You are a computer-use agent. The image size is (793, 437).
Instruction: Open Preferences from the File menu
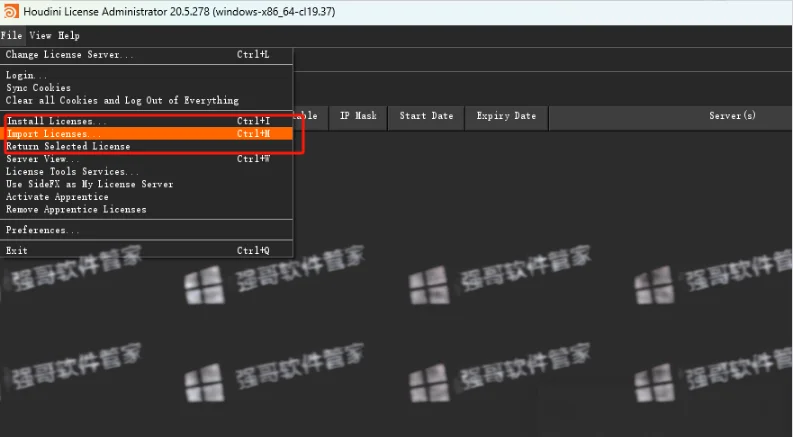click(x=147, y=230)
